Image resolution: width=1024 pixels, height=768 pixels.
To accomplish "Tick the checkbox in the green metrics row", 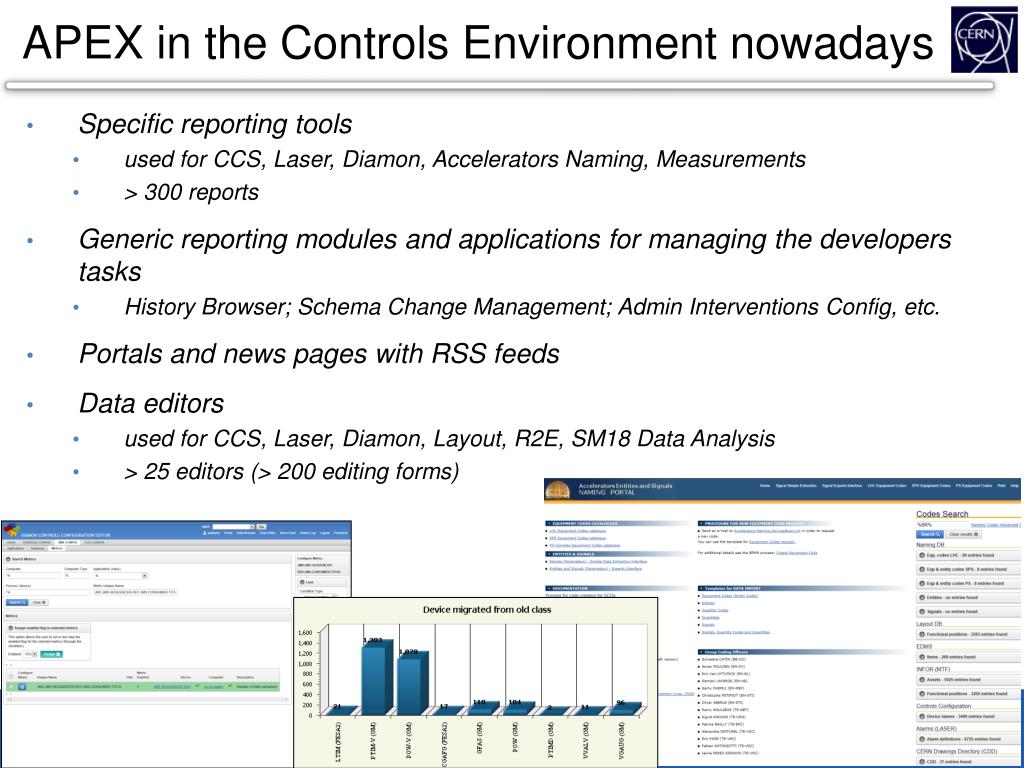I will 11,686.
